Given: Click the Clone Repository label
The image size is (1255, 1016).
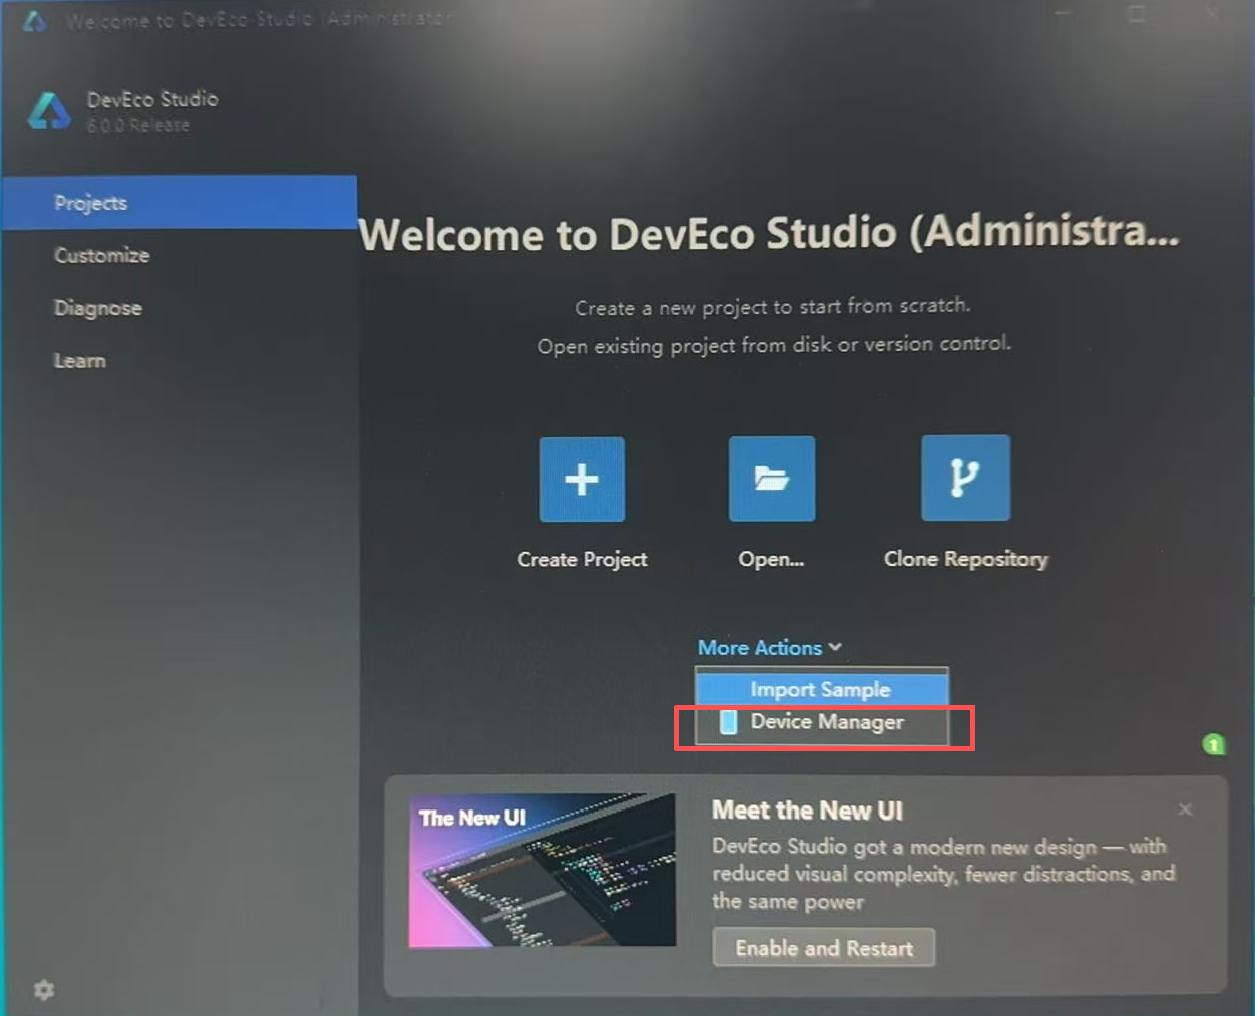Looking at the screenshot, I should pos(965,559).
